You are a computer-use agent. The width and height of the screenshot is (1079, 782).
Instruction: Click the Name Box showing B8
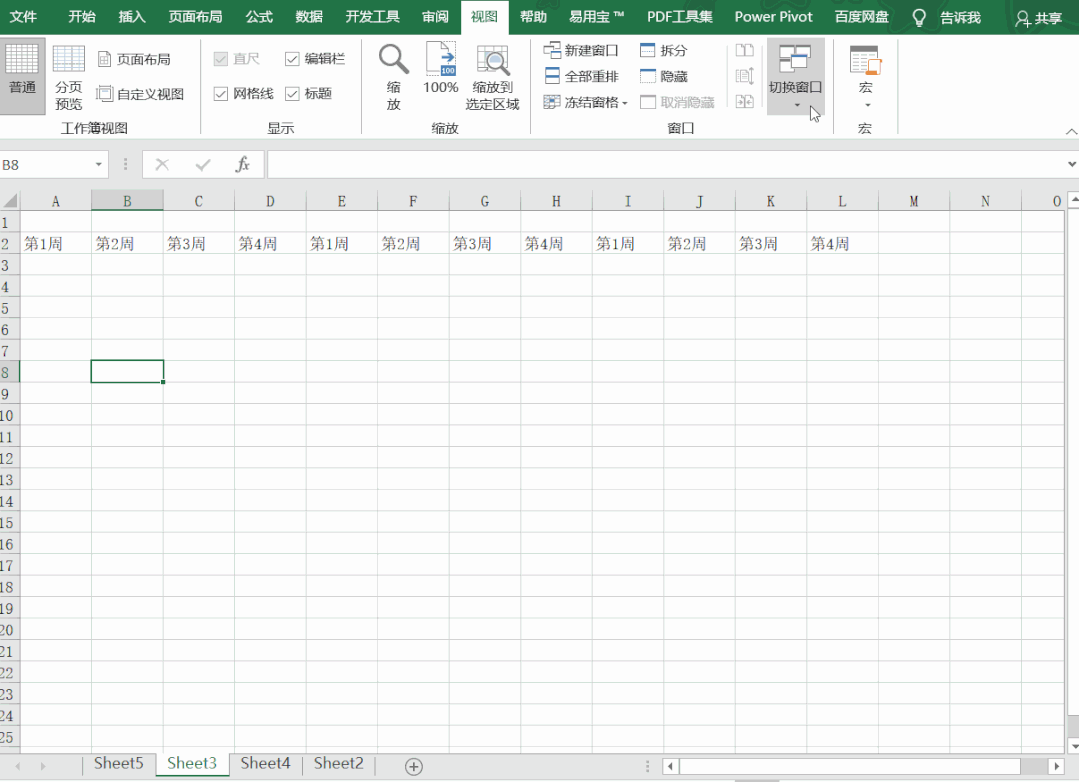pyautogui.click(x=45, y=165)
